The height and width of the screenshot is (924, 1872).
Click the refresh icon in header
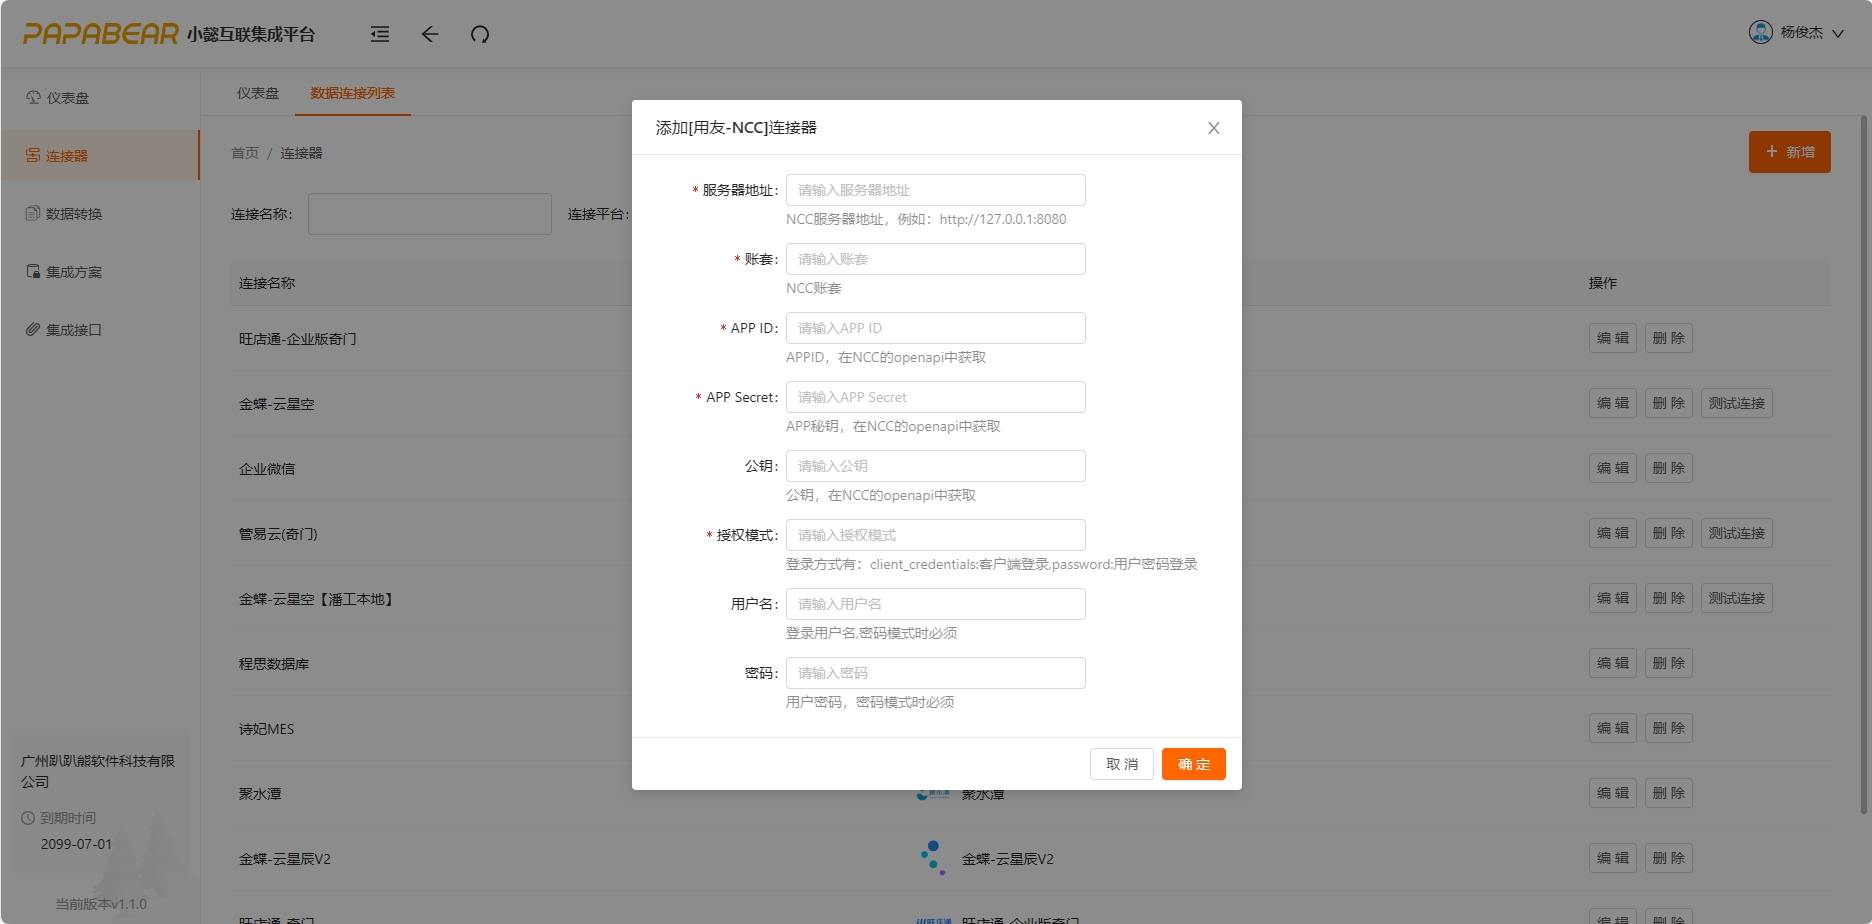[480, 34]
